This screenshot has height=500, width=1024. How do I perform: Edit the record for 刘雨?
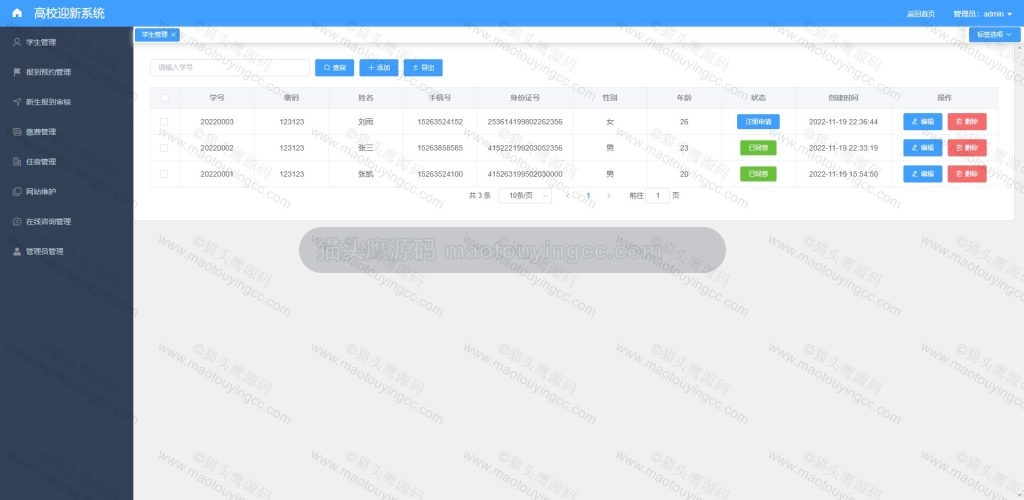coord(923,122)
